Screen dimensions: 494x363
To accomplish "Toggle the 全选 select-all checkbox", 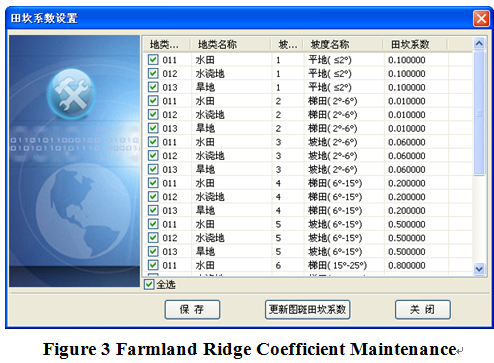I will (x=149, y=284).
